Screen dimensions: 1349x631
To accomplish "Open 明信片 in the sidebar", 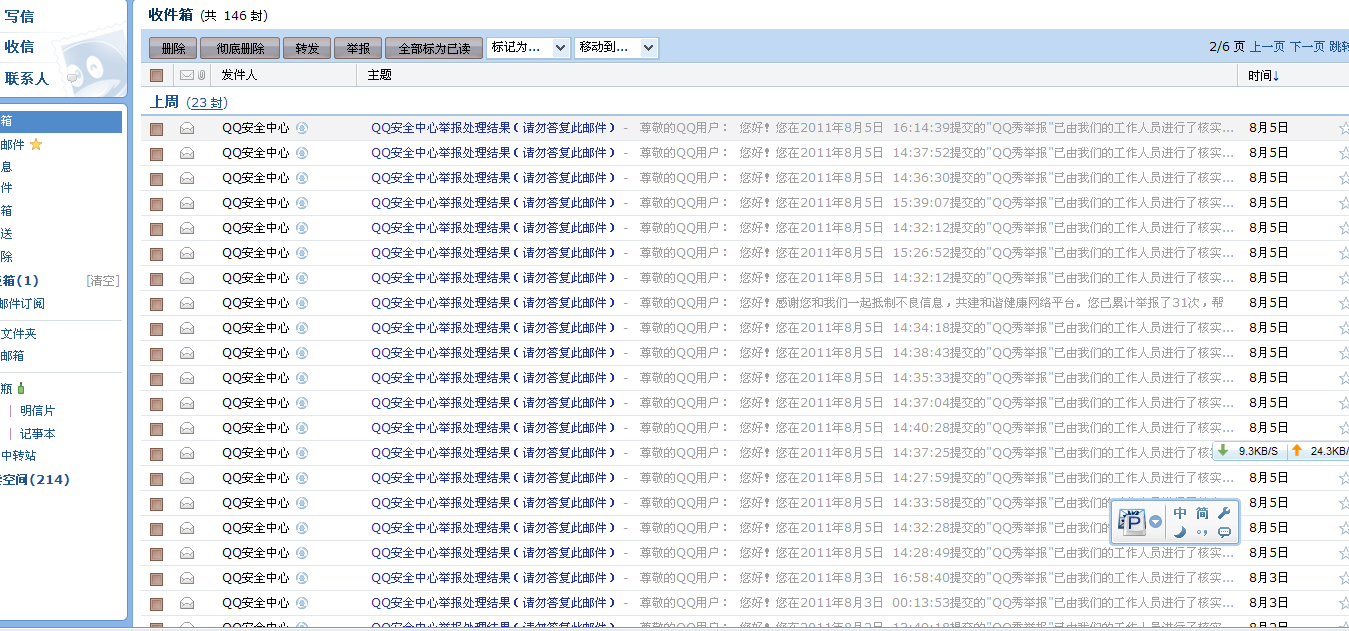I will tap(38, 410).
